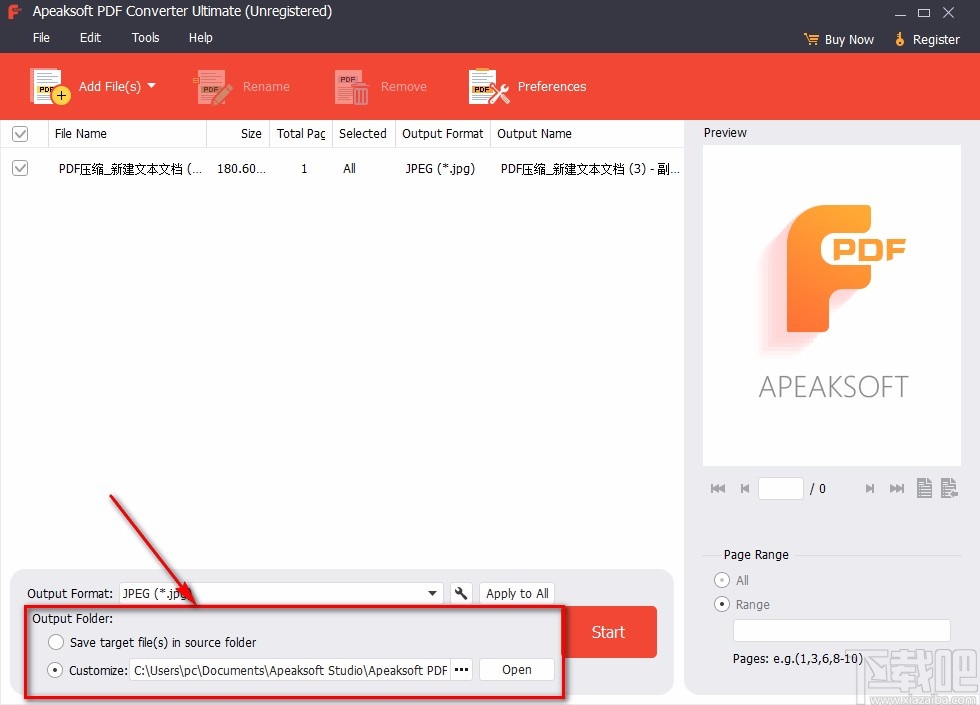Open Preferences via its toolbar icon
The width and height of the screenshot is (980, 705).
pos(487,86)
